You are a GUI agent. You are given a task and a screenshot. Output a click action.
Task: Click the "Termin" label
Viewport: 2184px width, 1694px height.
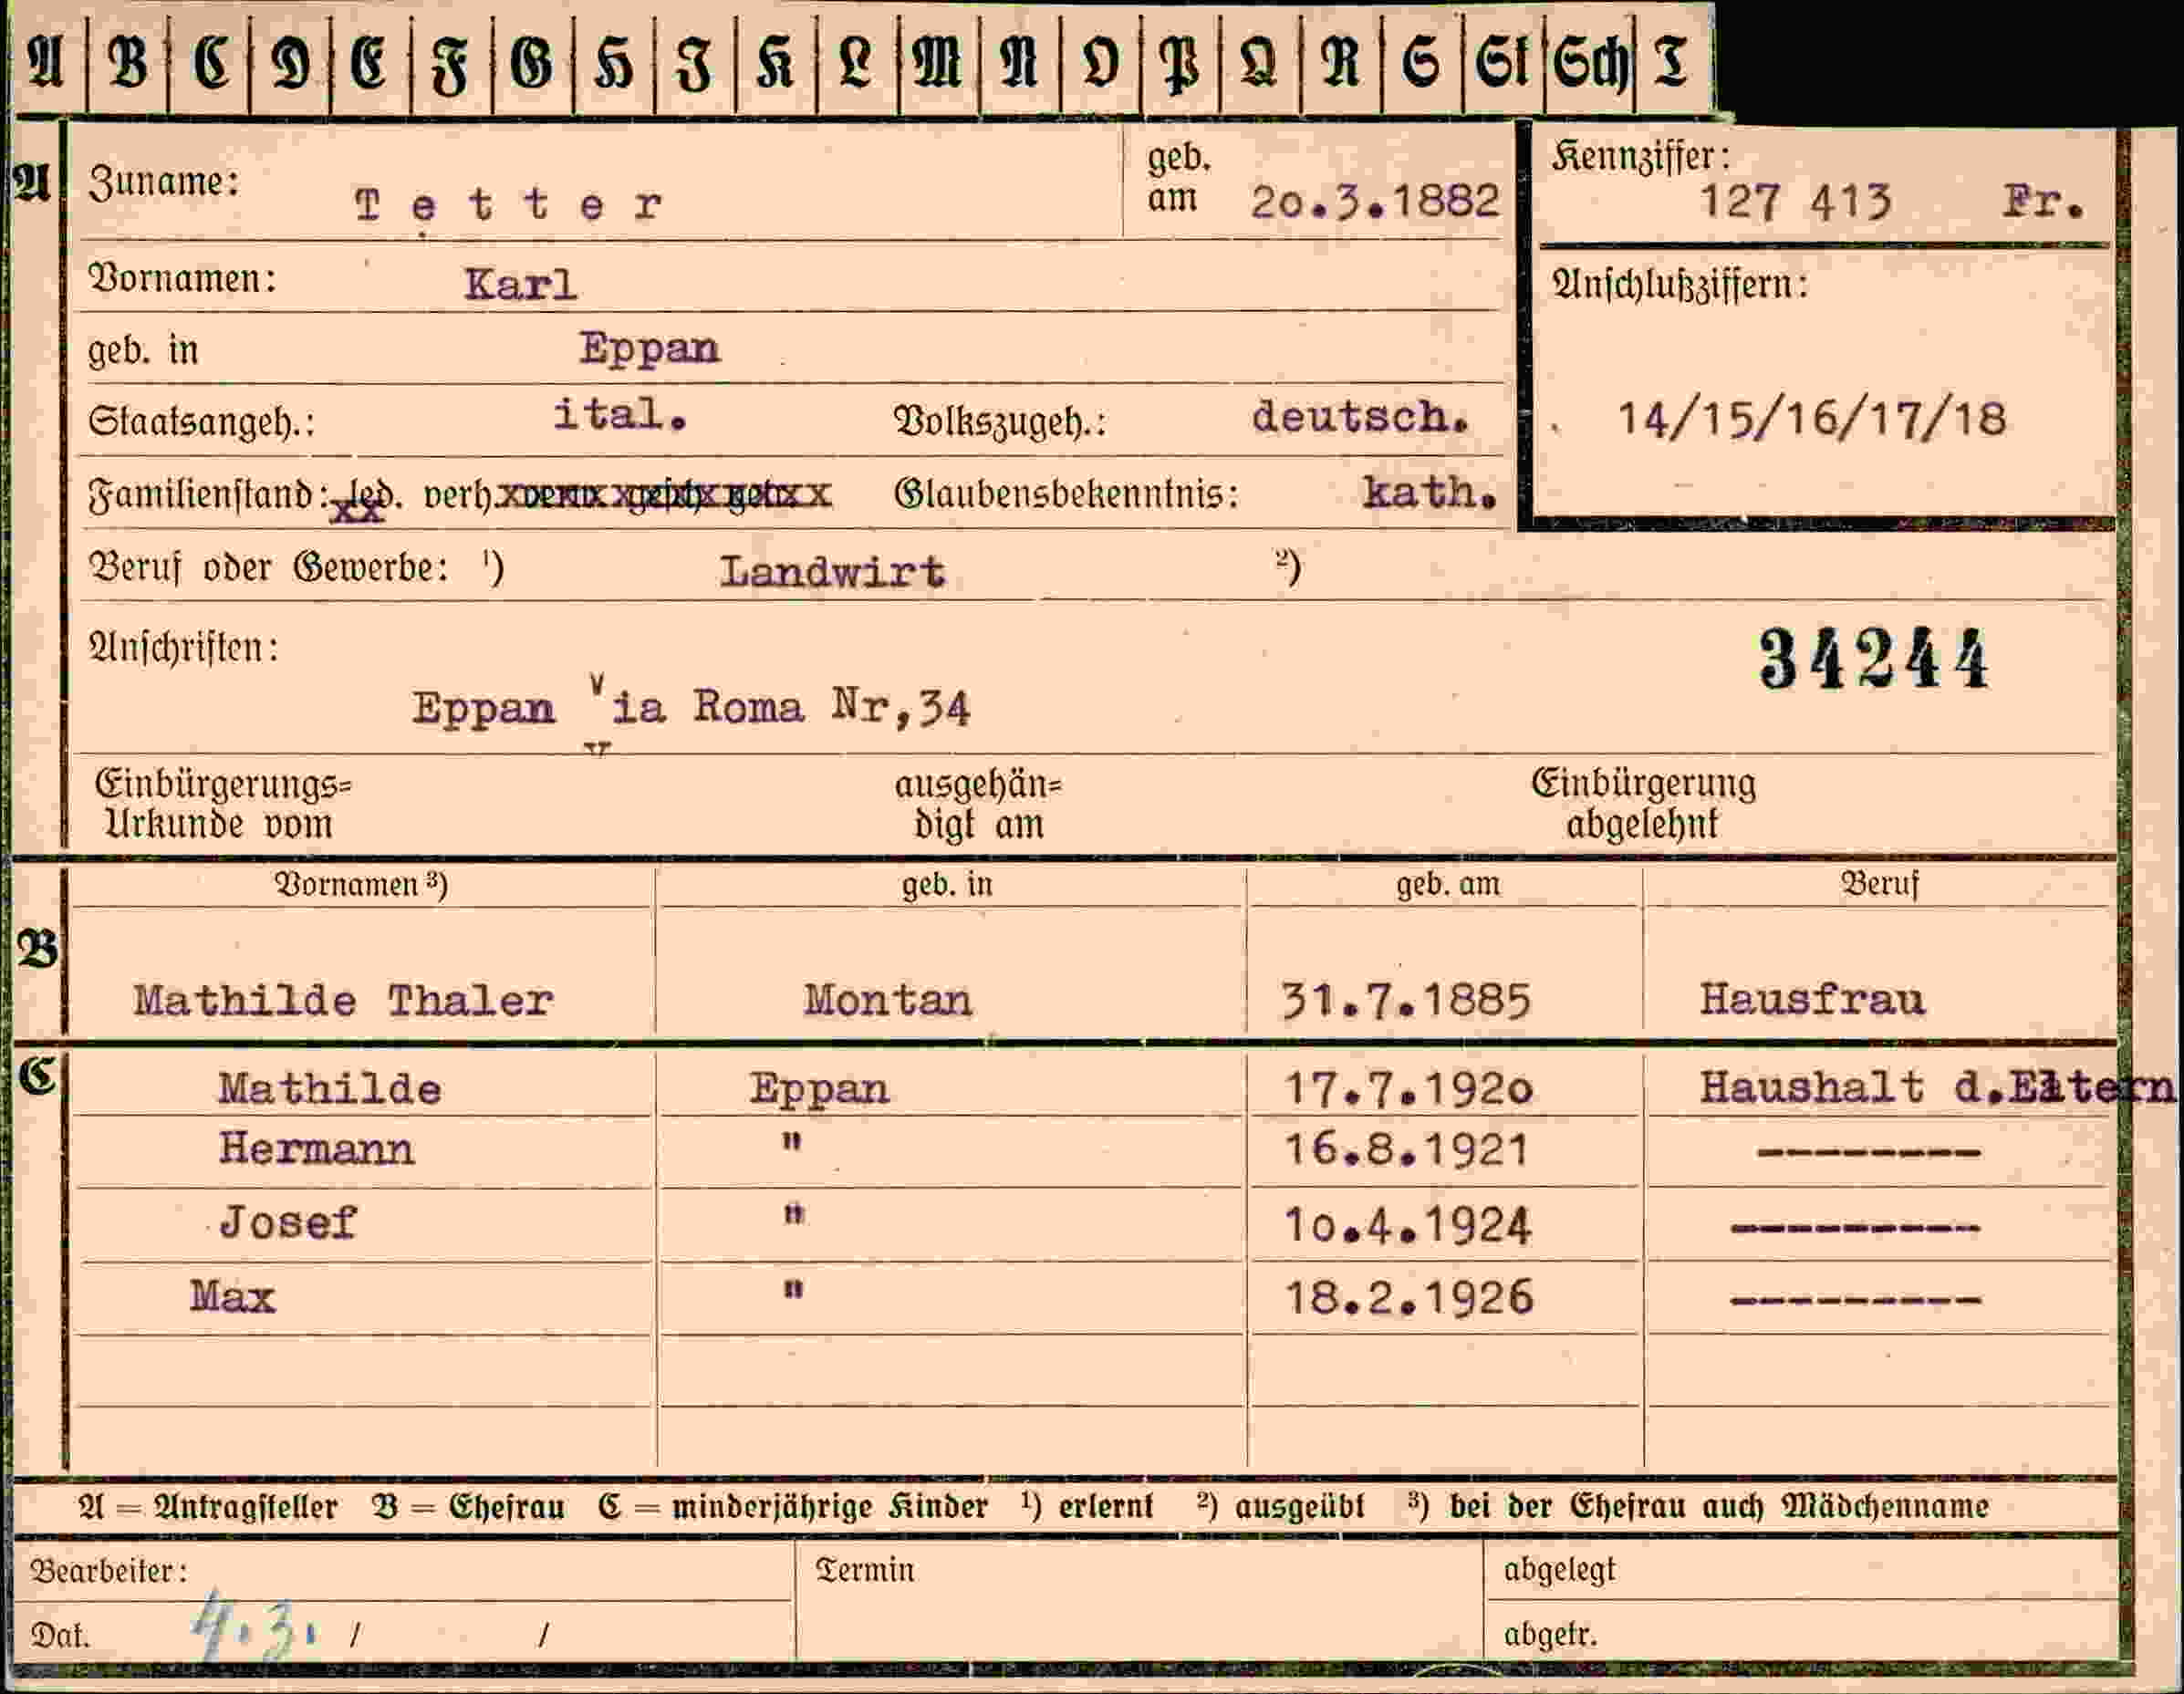[865, 1570]
